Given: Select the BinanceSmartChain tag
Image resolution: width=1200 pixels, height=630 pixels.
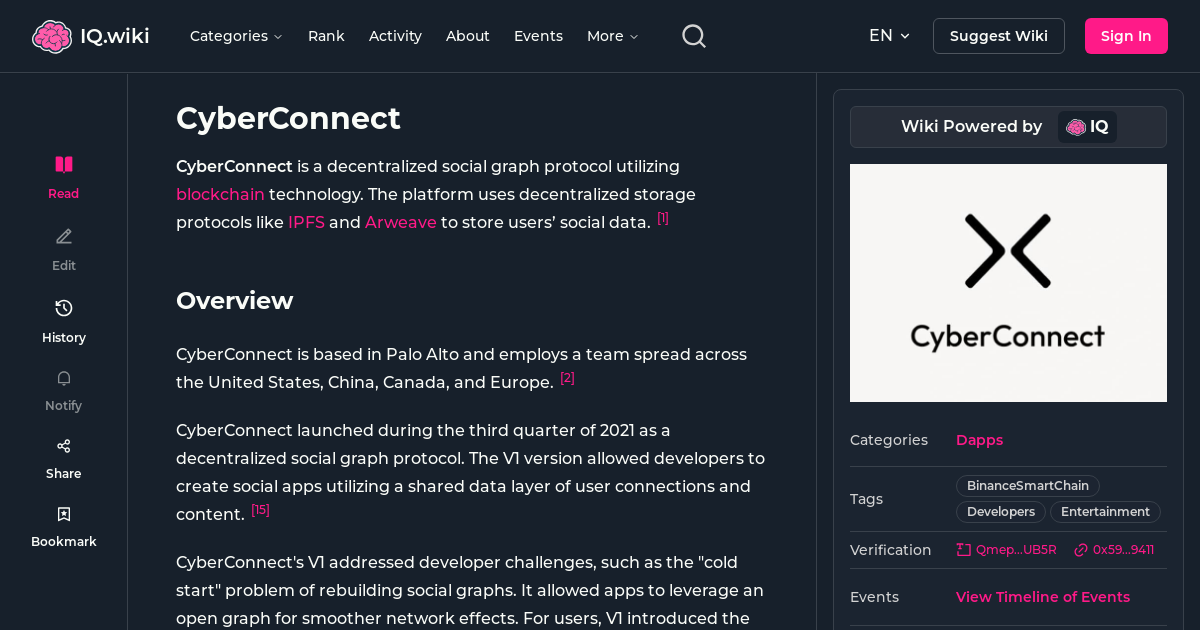Looking at the screenshot, I should 1027,485.
